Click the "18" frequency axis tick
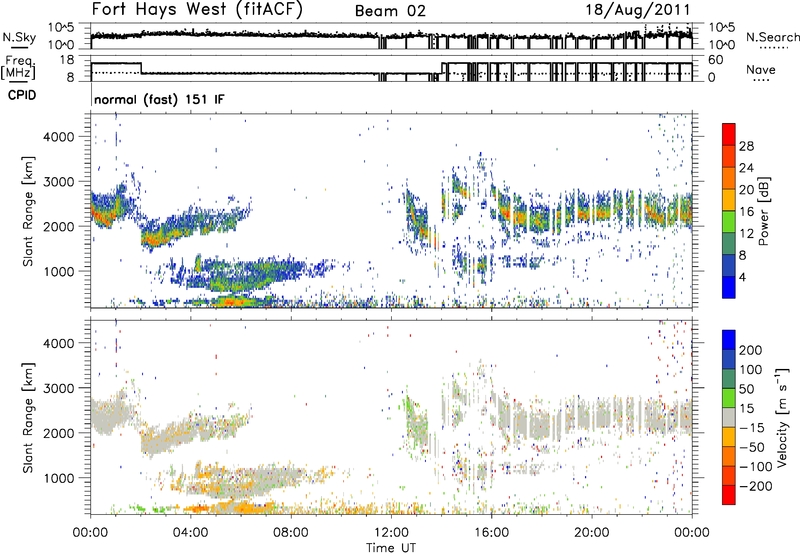 [67, 60]
